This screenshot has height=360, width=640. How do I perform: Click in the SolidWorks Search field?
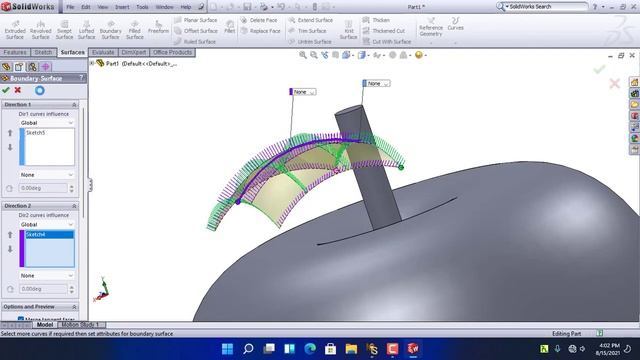547,7
